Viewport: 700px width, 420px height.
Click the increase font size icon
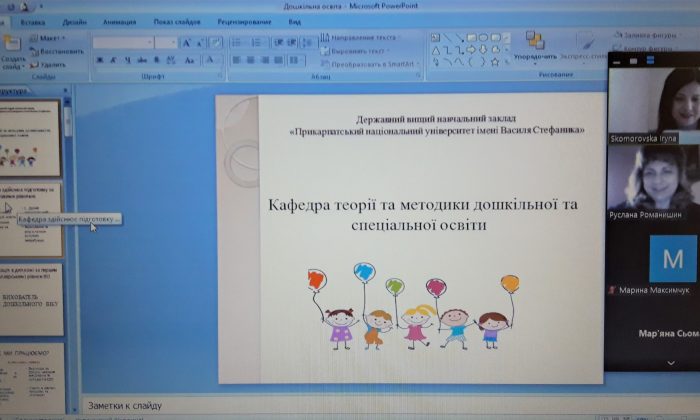(x=188, y=43)
